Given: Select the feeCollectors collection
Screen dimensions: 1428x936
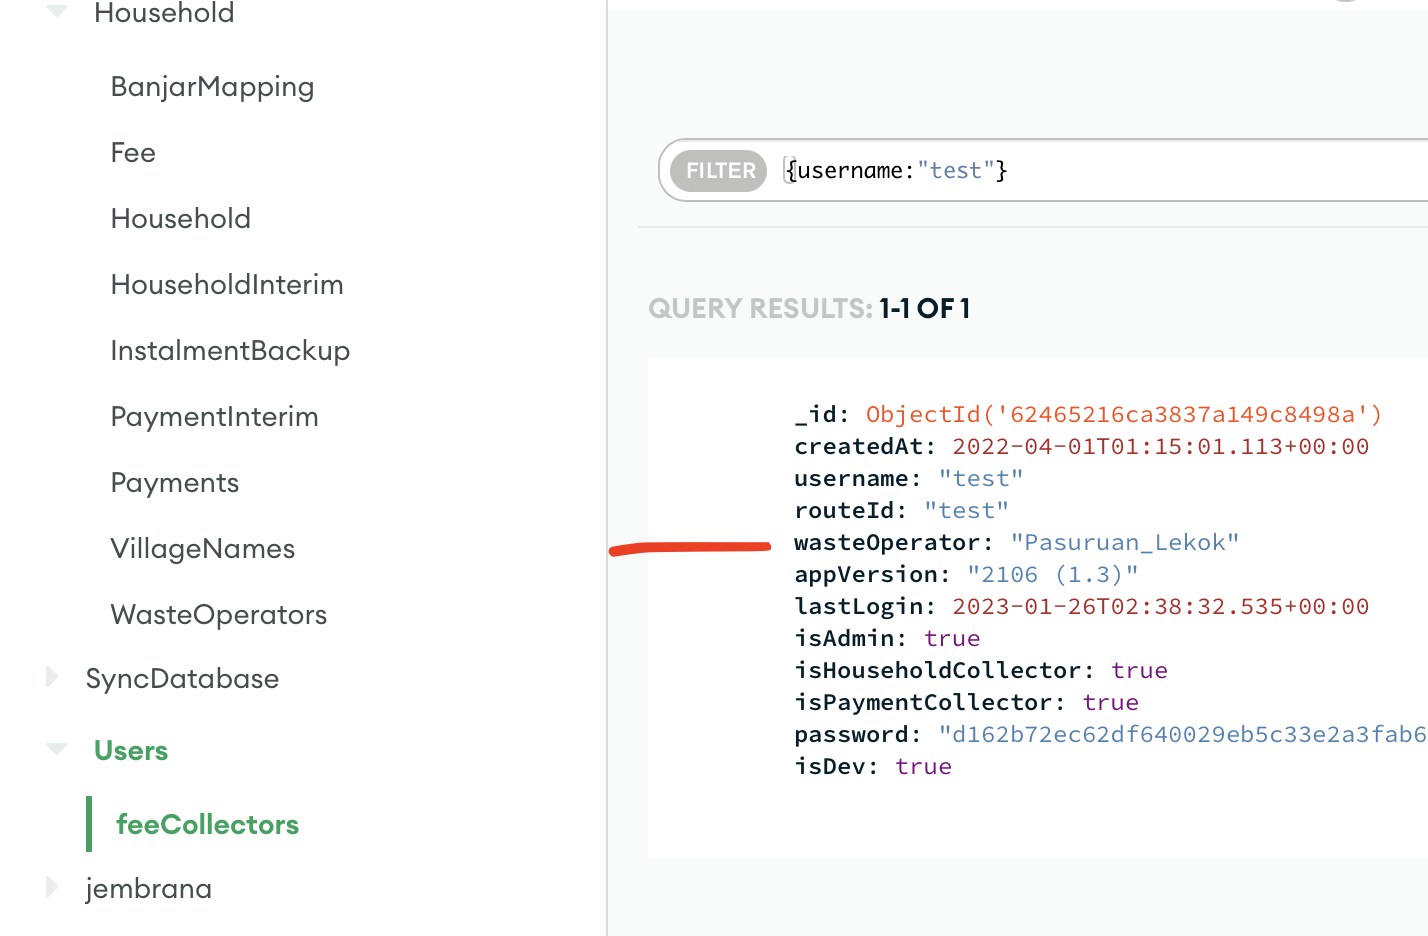Looking at the screenshot, I should point(207,825).
